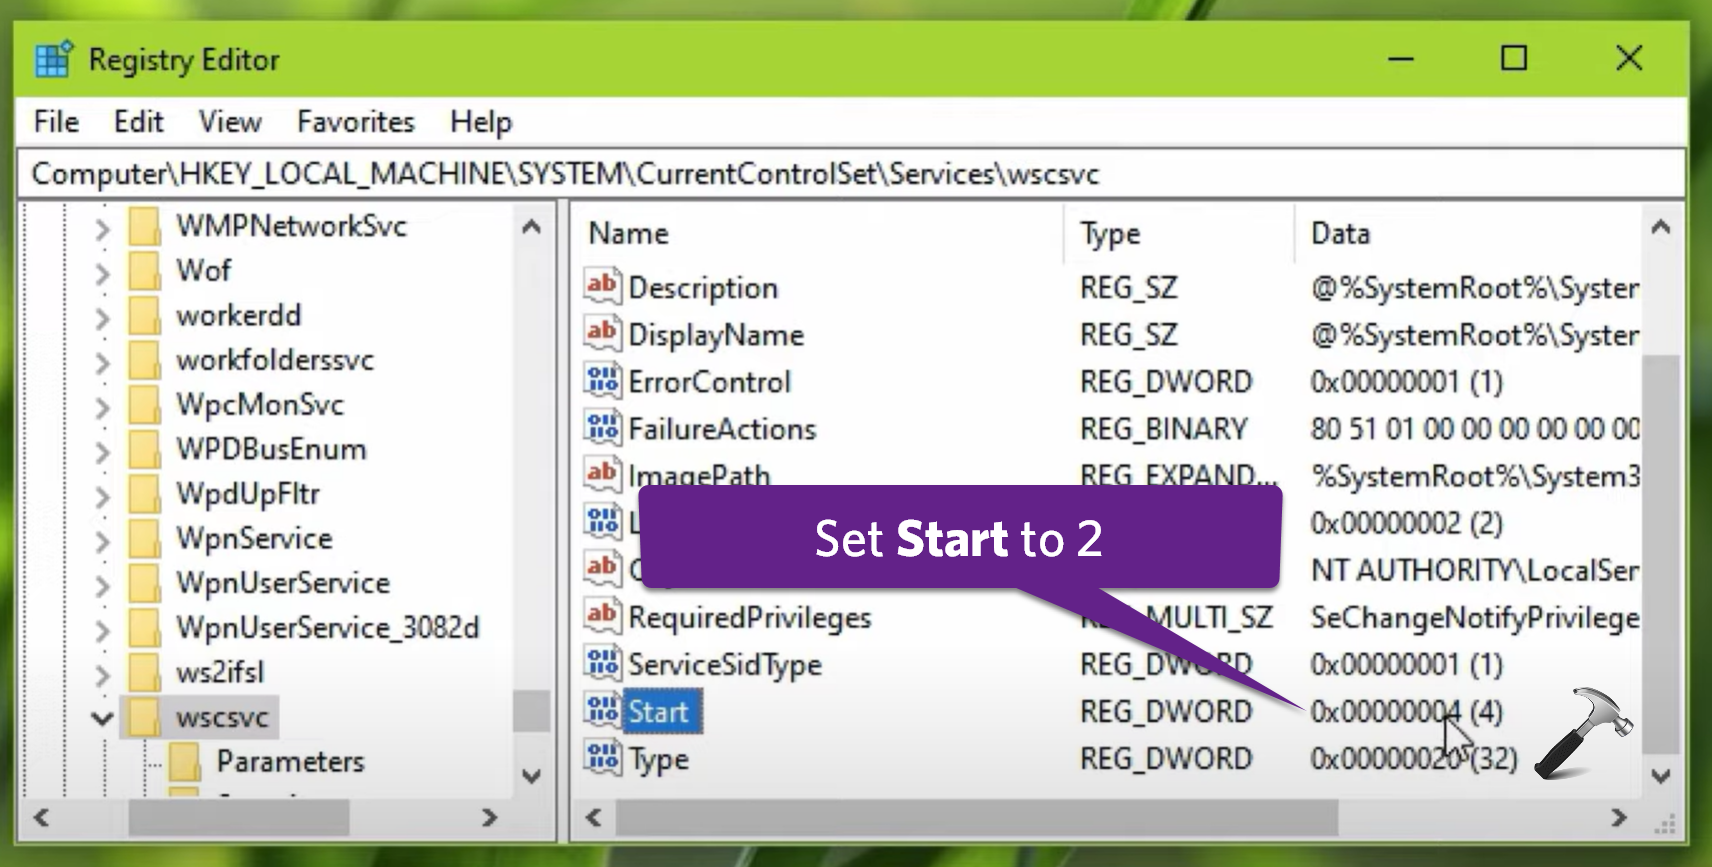Expand the ws2ifsl key
1712x867 pixels.
coord(102,675)
